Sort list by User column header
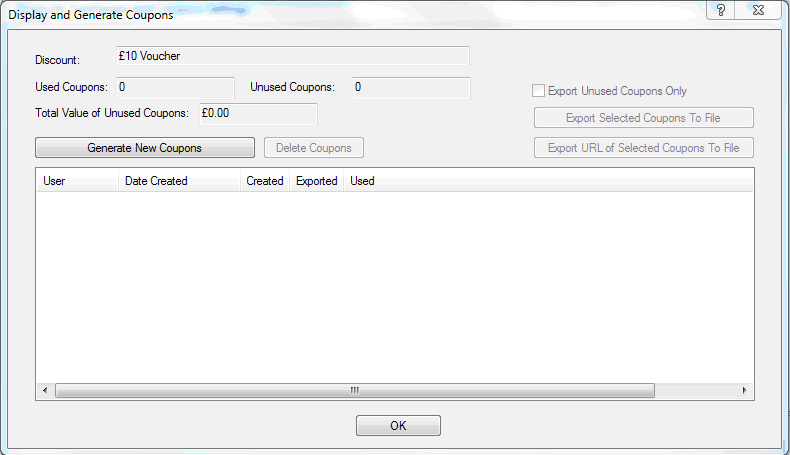The height and width of the screenshot is (455, 790). pyautogui.click(x=78, y=181)
